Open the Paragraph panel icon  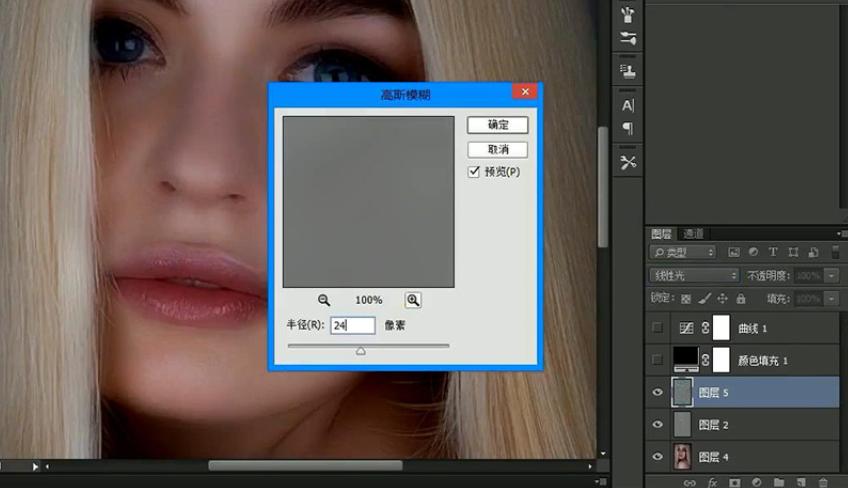tap(628, 128)
